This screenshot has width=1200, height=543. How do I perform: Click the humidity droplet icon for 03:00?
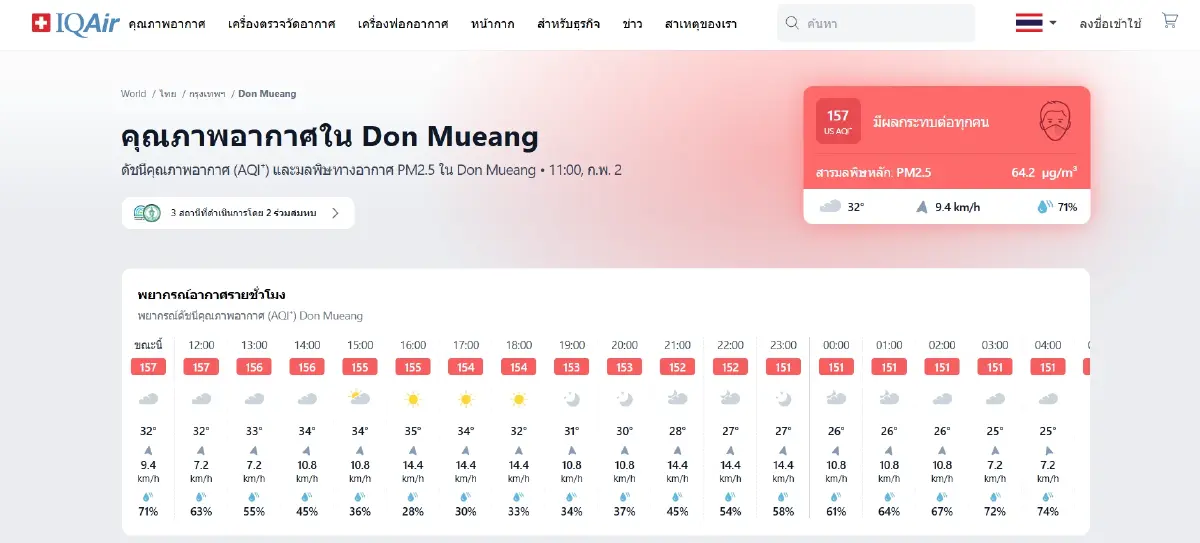coord(995,496)
